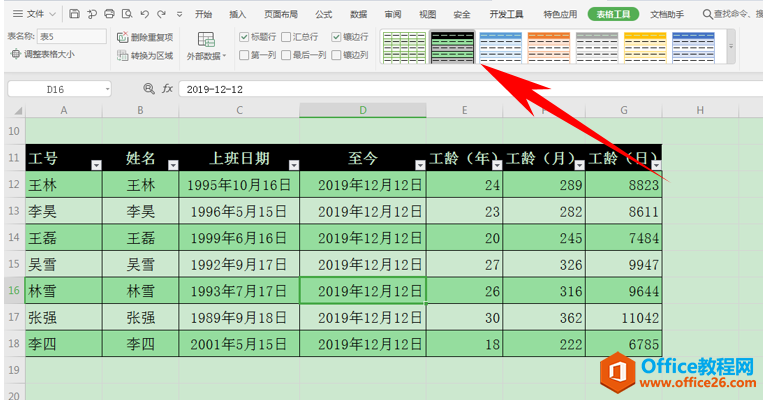Uncheck the 标题行 header row checkbox
Screen dimensions: 763x400
point(245,37)
